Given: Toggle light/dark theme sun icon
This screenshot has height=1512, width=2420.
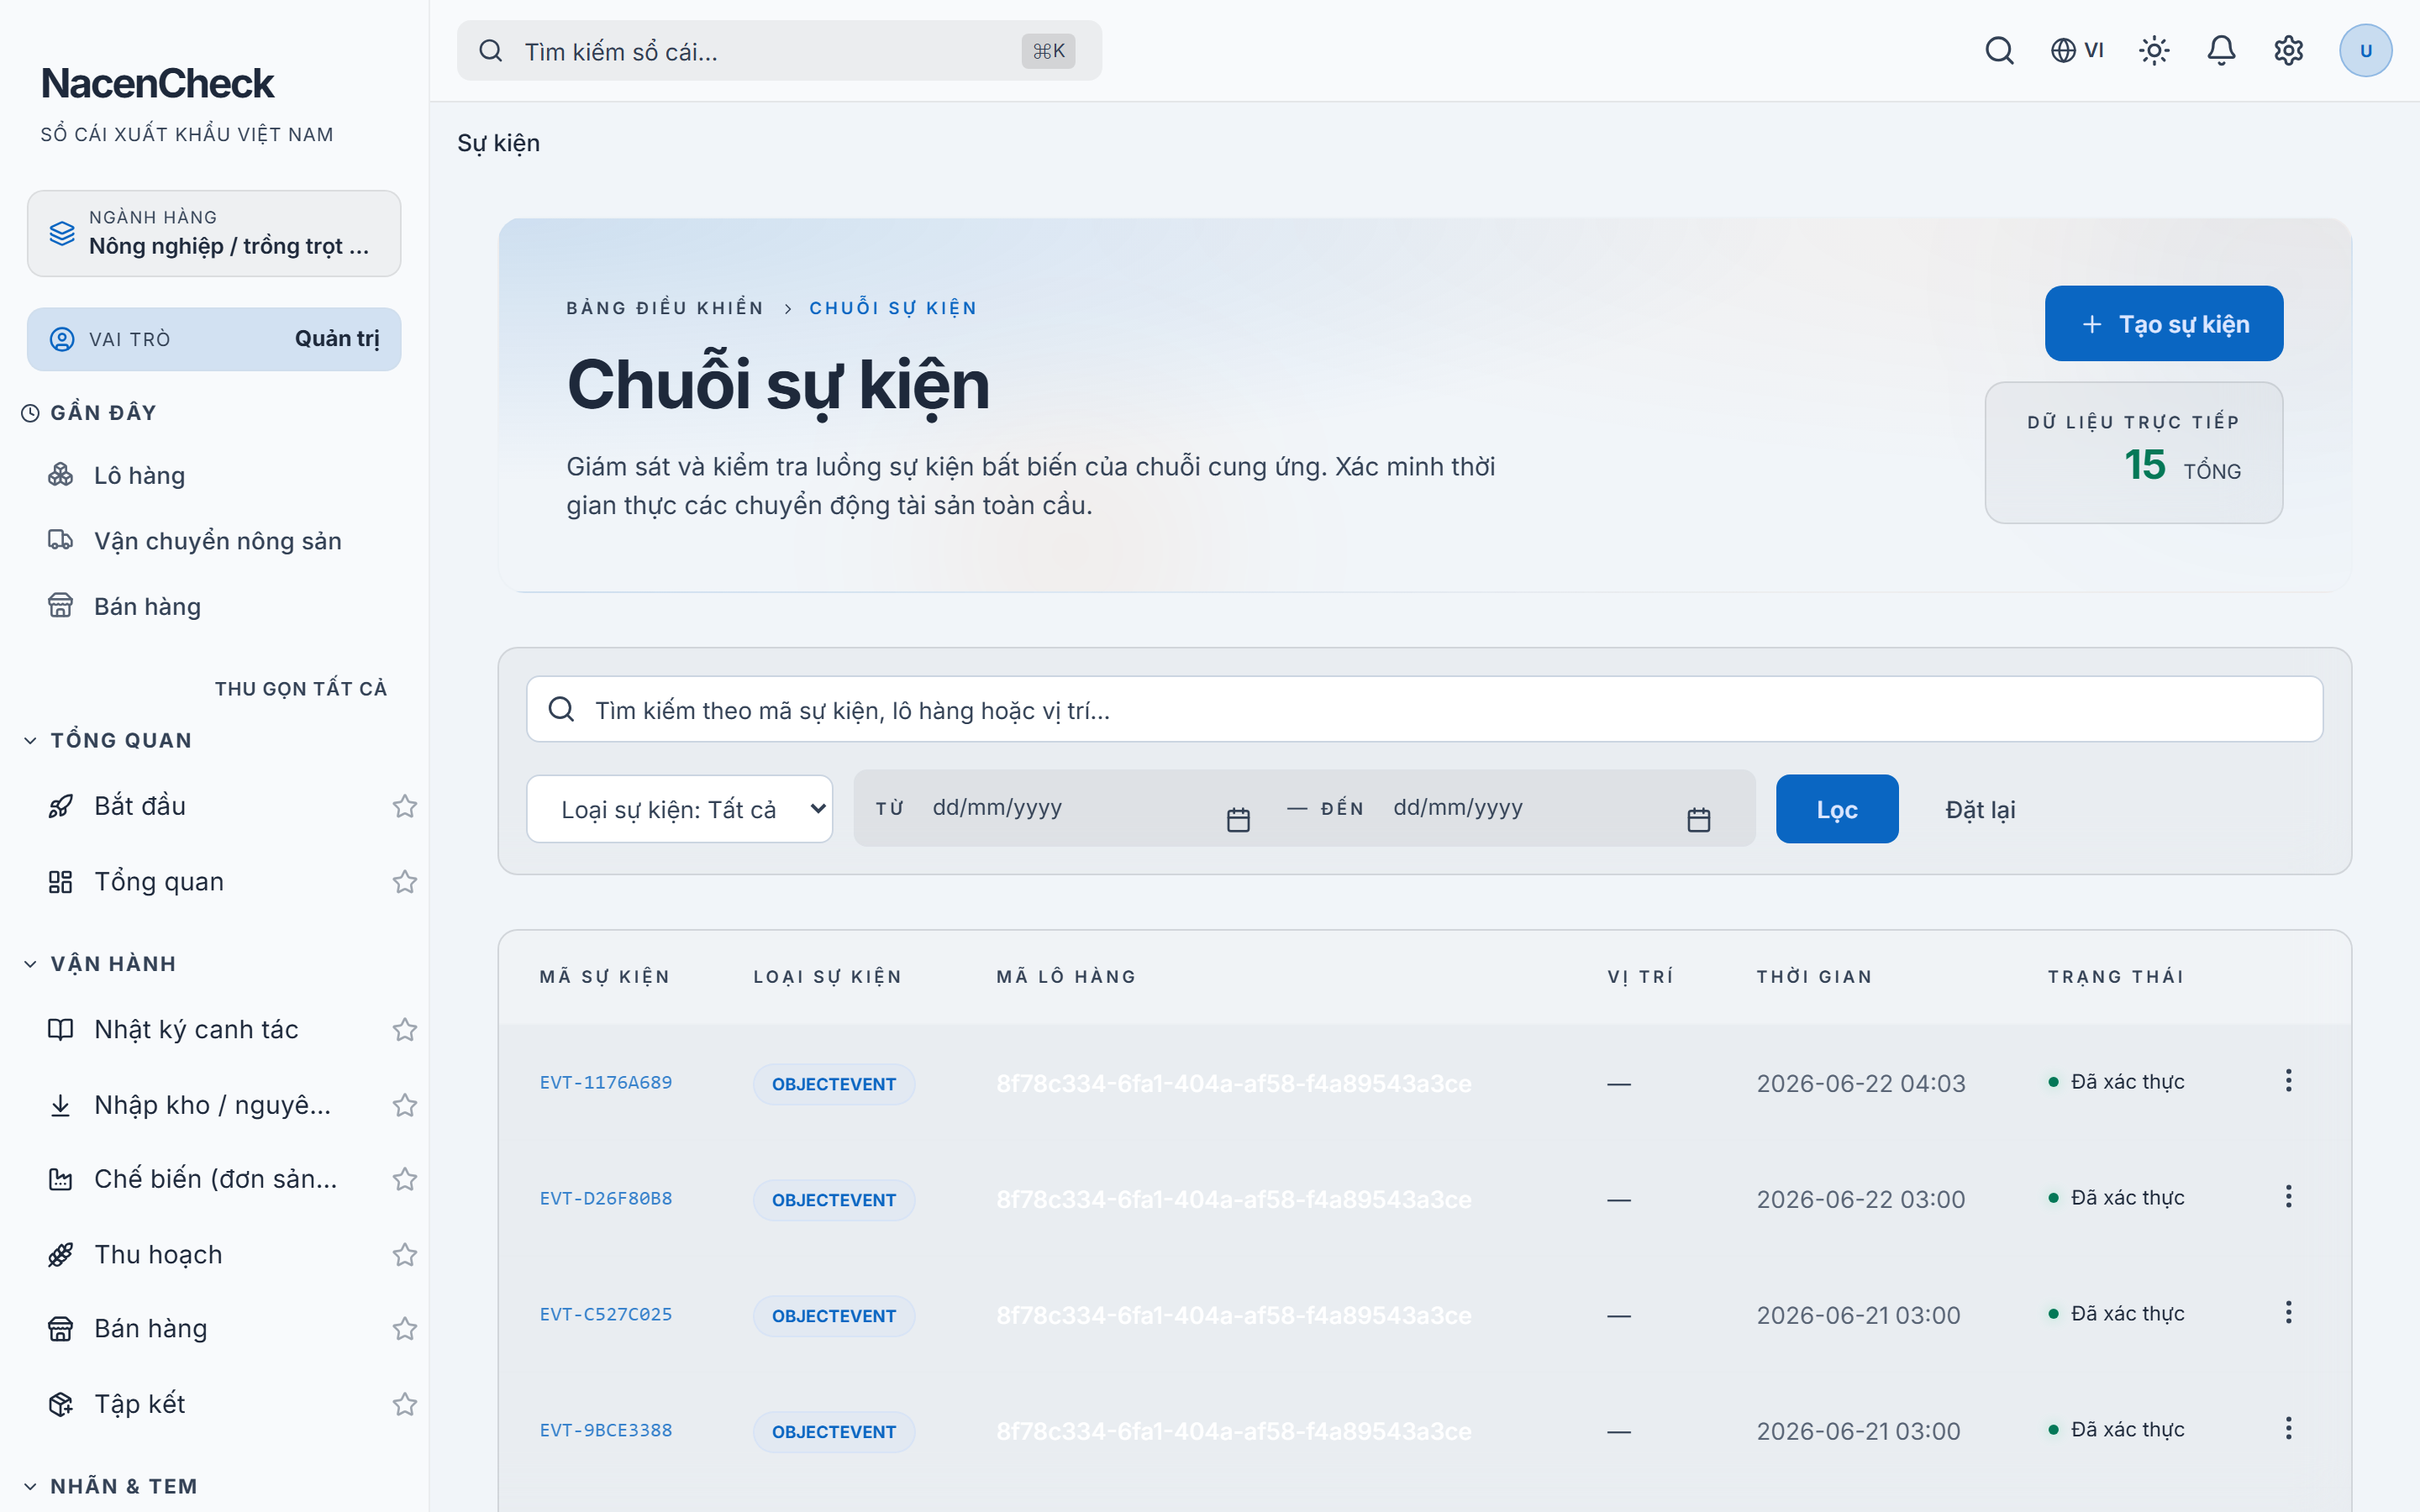Looking at the screenshot, I should pyautogui.click(x=2154, y=50).
